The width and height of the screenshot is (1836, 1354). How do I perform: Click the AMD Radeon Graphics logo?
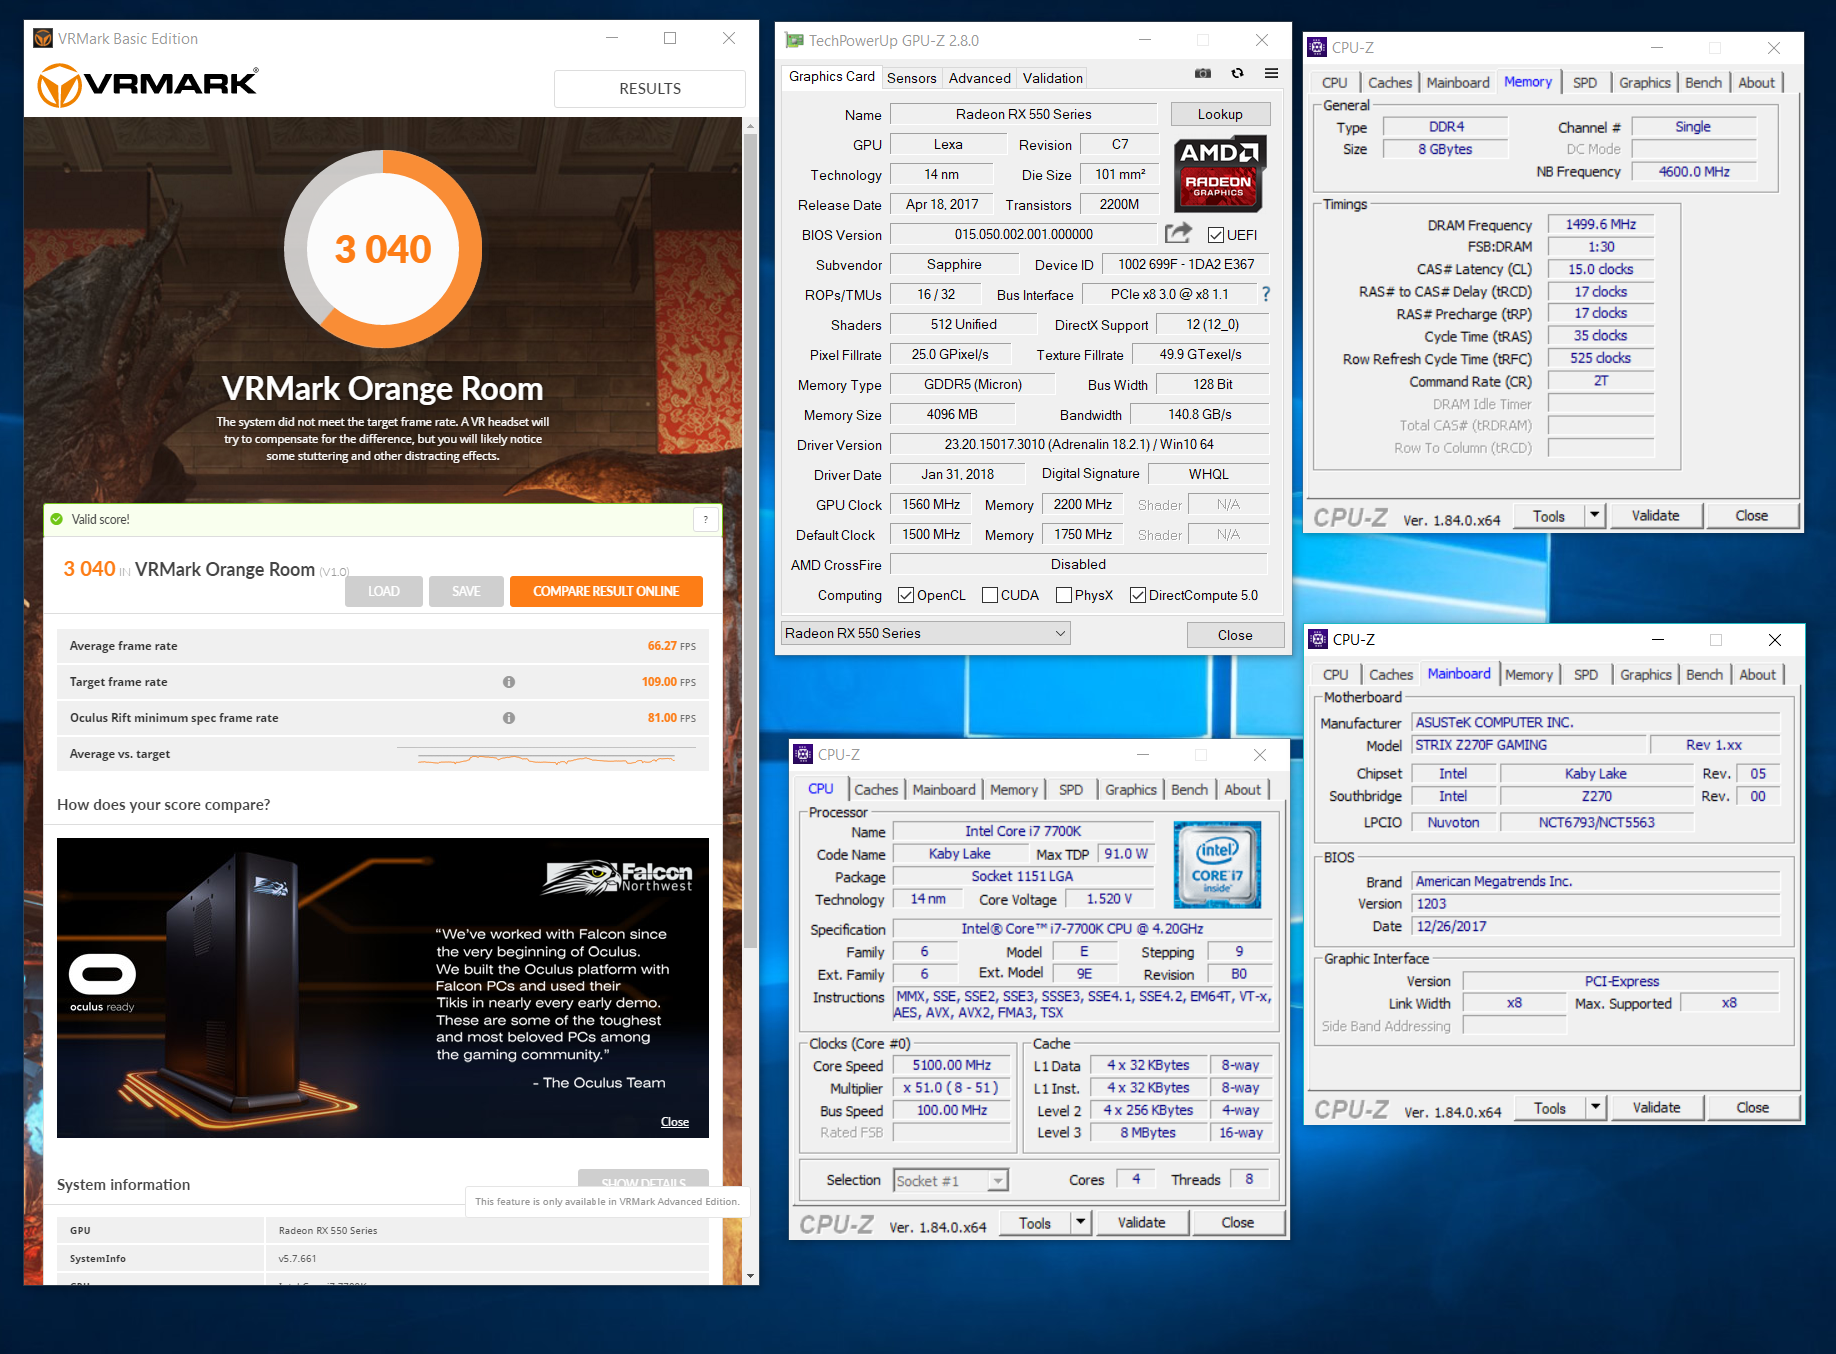1219,173
